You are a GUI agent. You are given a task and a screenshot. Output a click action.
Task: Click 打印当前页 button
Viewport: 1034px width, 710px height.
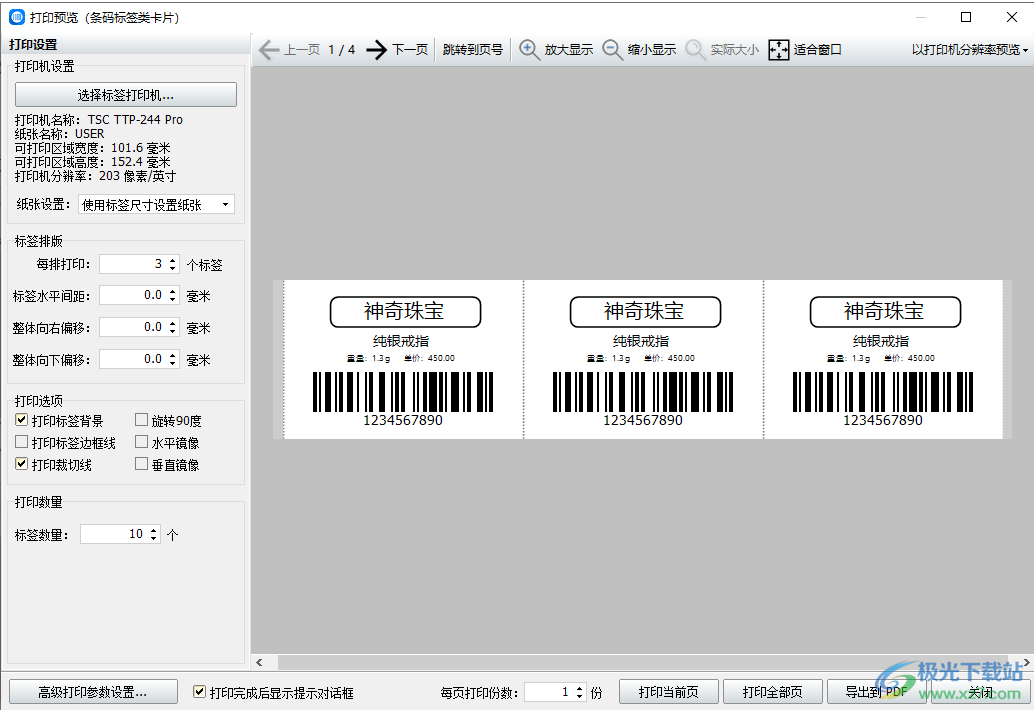pos(669,692)
